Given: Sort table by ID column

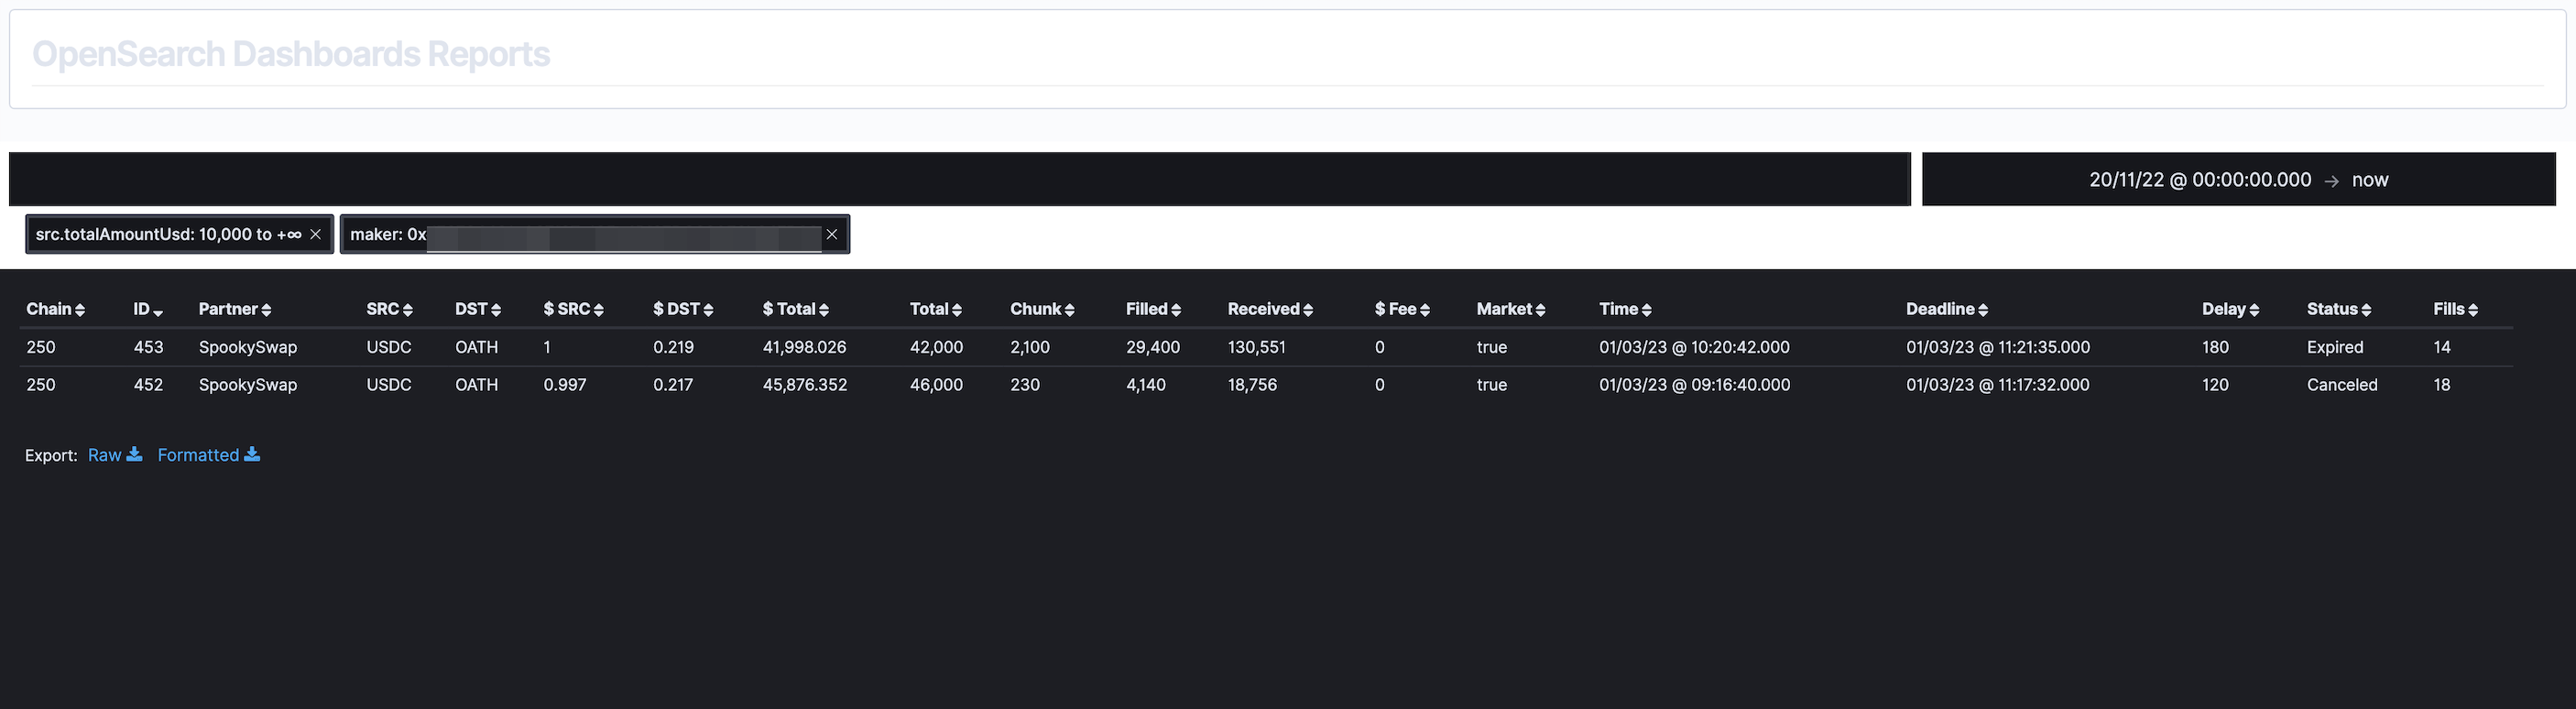Looking at the screenshot, I should click(x=148, y=309).
